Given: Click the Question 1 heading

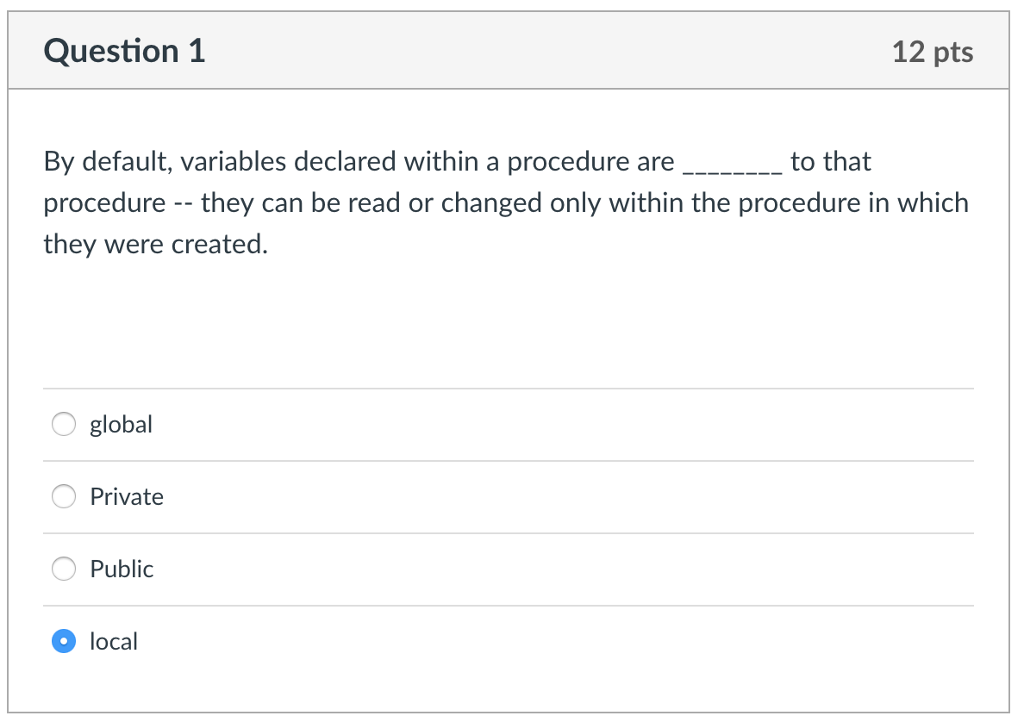Looking at the screenshot, I should click(x=123, y=50).
